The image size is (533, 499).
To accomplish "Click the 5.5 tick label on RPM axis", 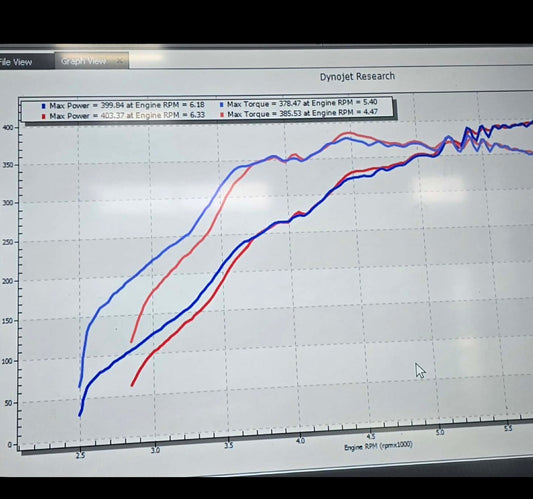I will pos(508,428).
